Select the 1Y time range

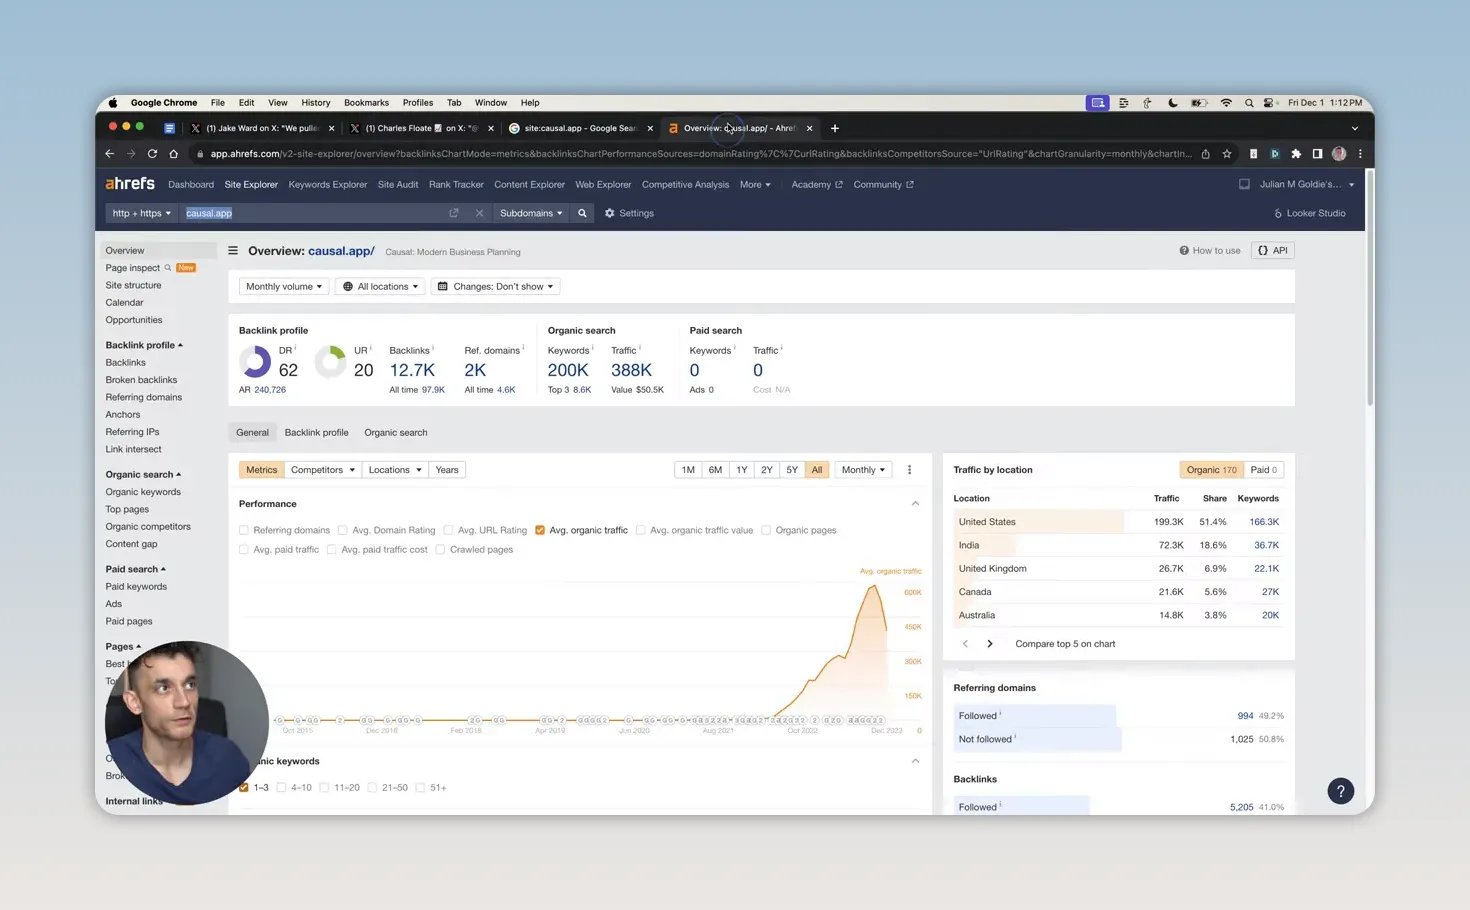click(741, 470)
